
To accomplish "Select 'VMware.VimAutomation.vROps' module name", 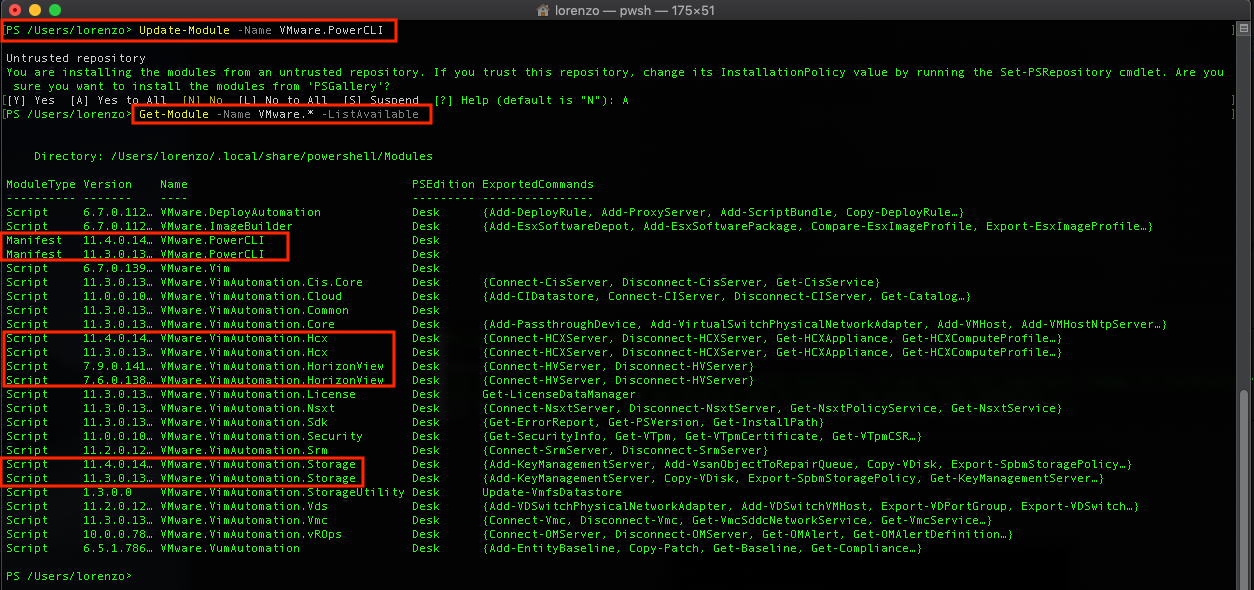I will coord(251,534).
